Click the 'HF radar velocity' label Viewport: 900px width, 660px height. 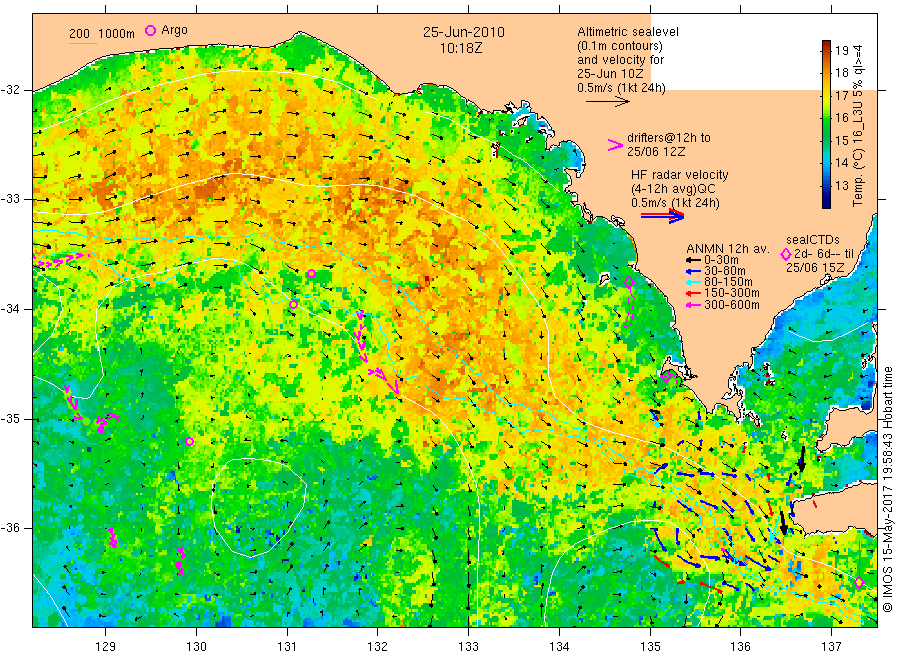(x=680, y=175)
